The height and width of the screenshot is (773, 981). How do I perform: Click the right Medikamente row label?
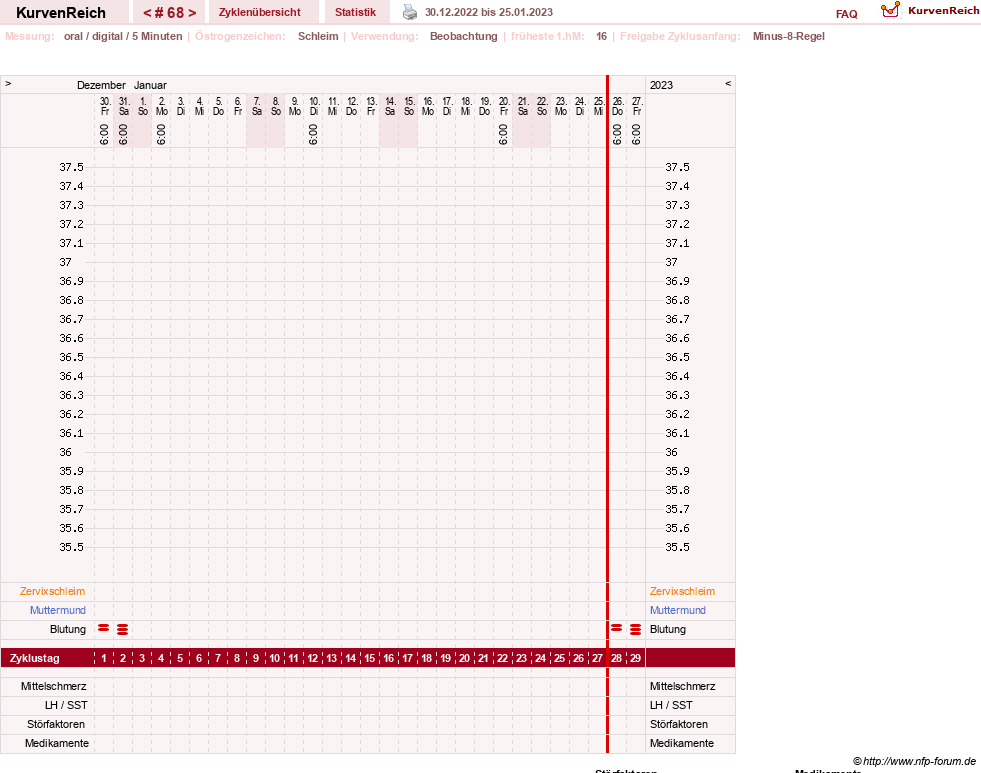click(x=682, y=743)
